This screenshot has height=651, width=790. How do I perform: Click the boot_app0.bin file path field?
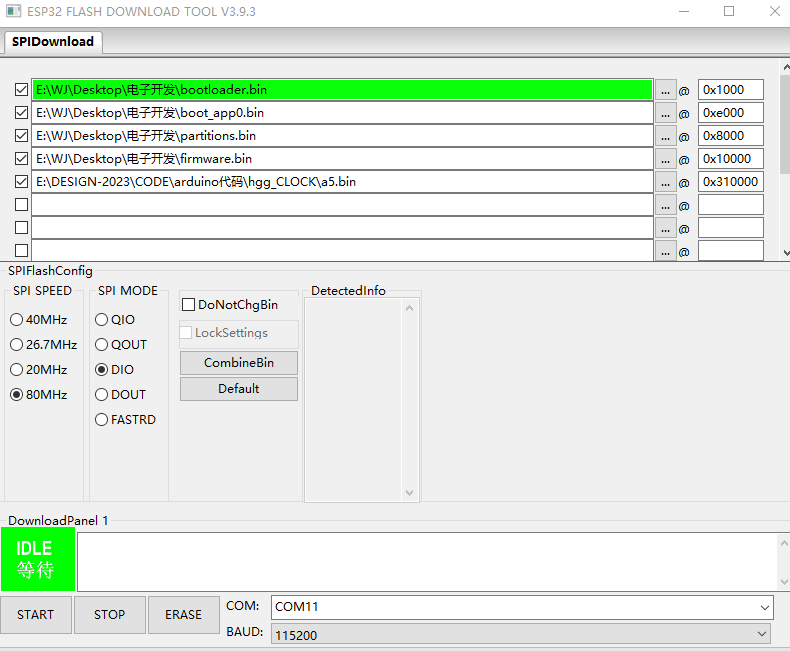343,113
